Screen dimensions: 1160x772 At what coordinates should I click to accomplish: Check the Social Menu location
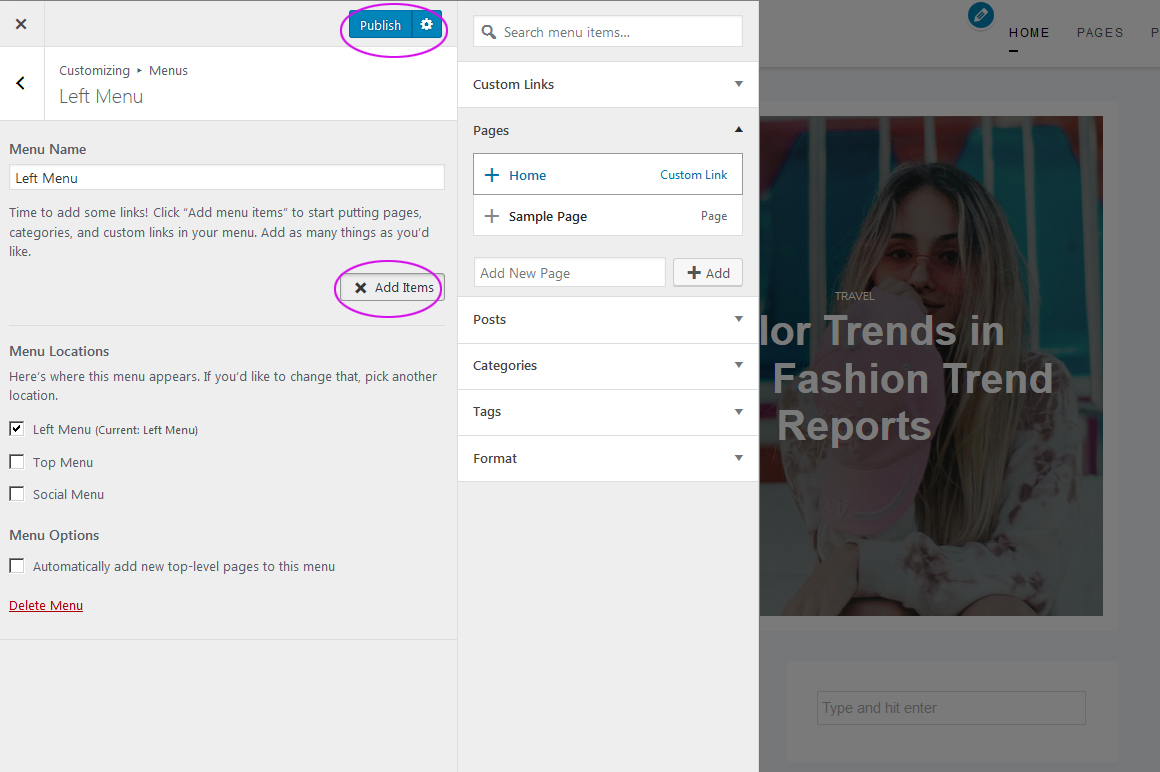(16, 493)
